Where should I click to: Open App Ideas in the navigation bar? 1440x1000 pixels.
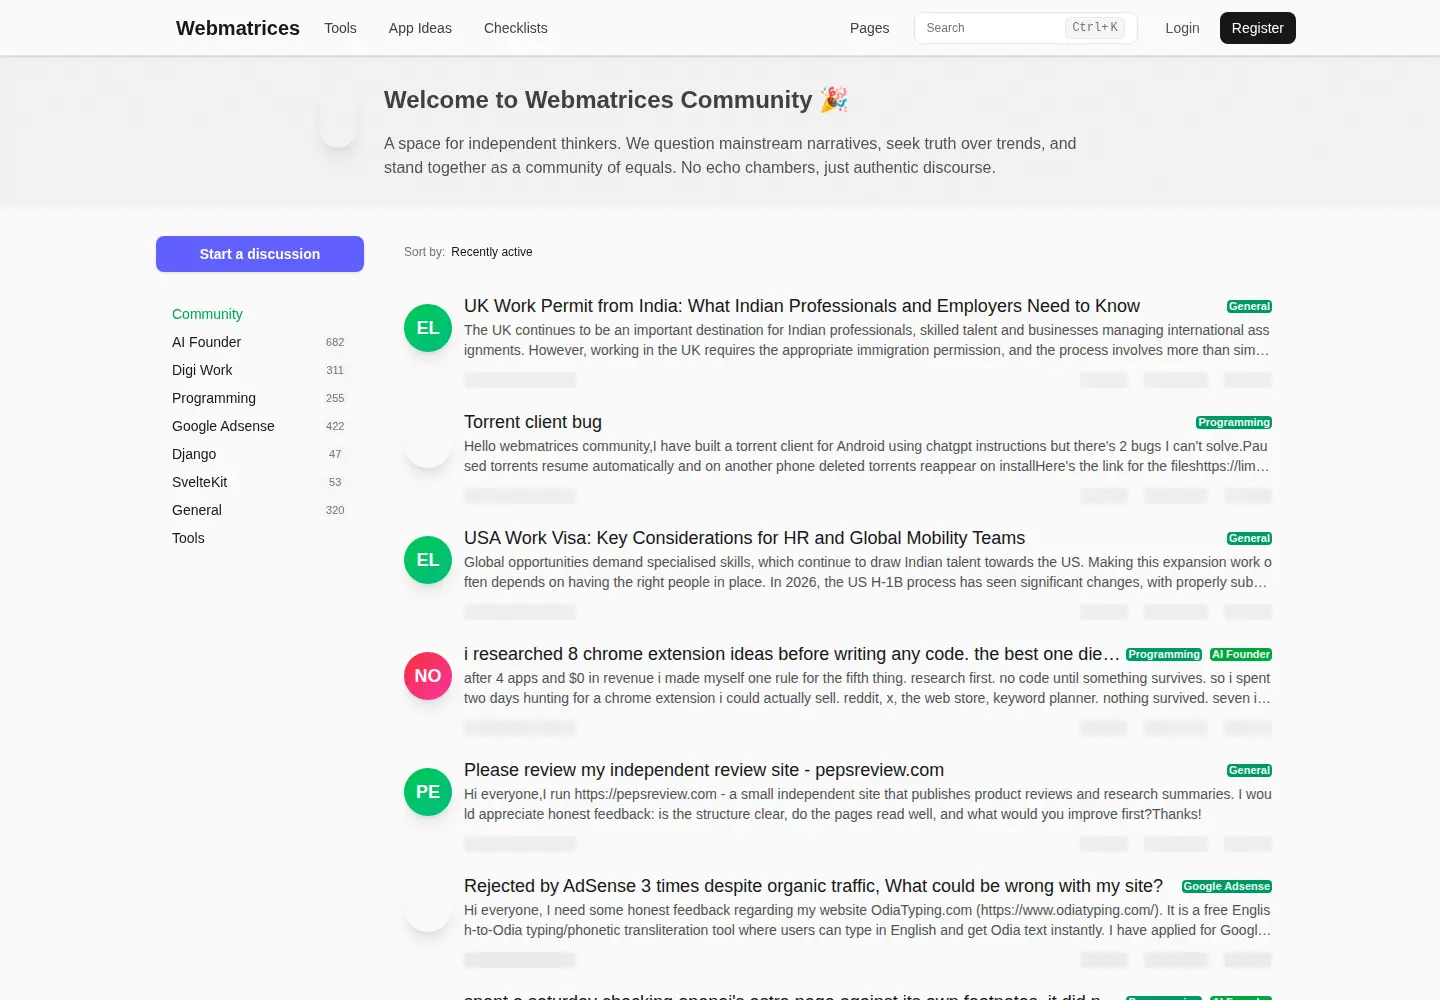420,28
